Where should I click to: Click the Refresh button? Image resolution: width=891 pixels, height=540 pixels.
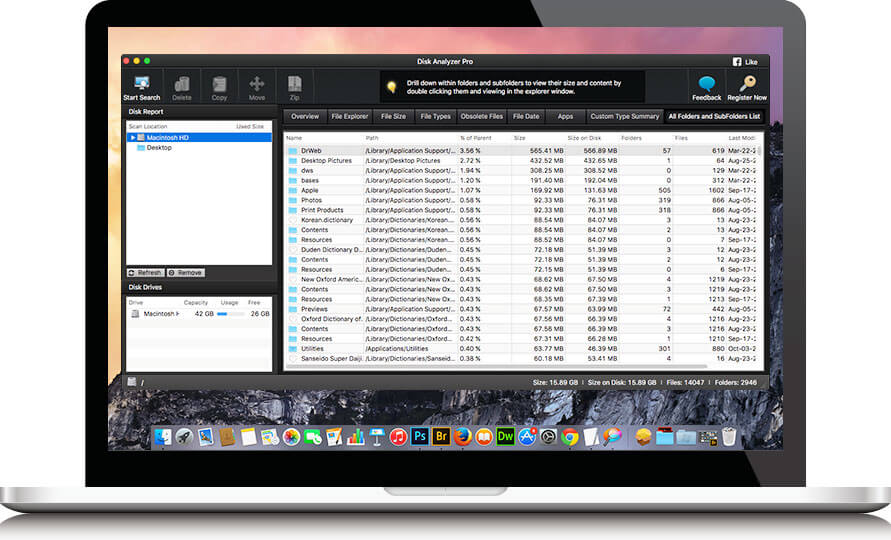(x=146, y=273)
